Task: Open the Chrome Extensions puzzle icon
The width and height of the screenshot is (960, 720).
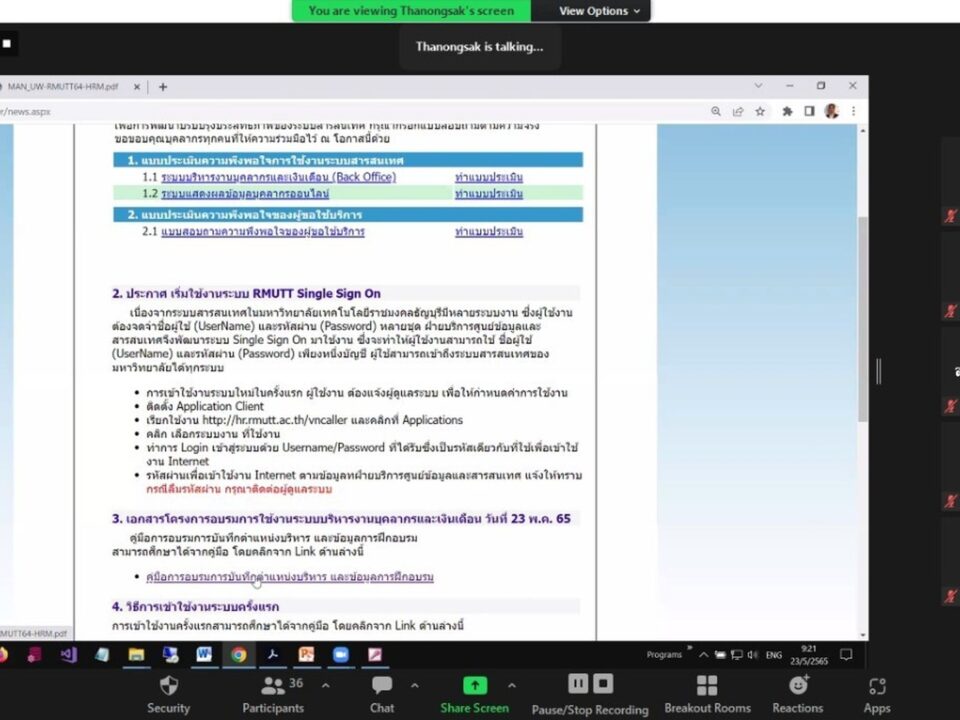Action: tap(787, 111)
